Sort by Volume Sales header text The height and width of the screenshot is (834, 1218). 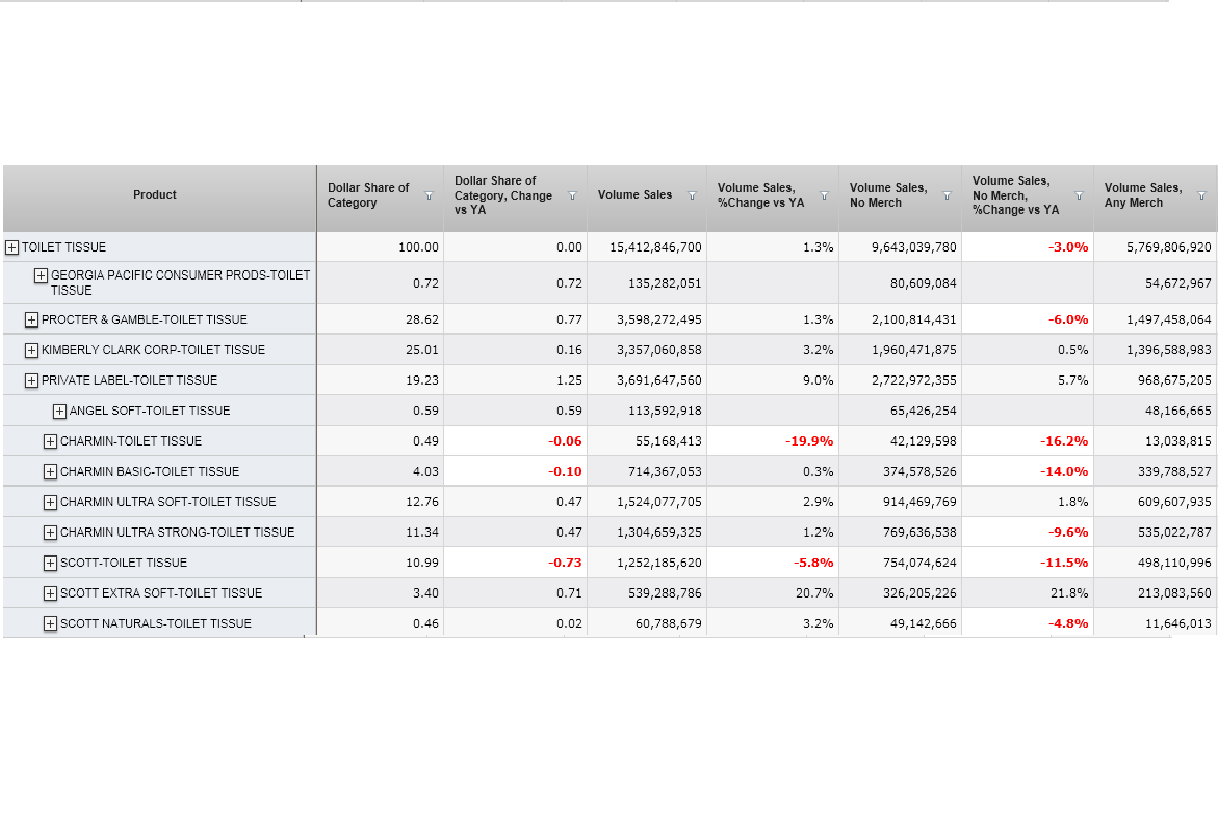tap(635, 195)
